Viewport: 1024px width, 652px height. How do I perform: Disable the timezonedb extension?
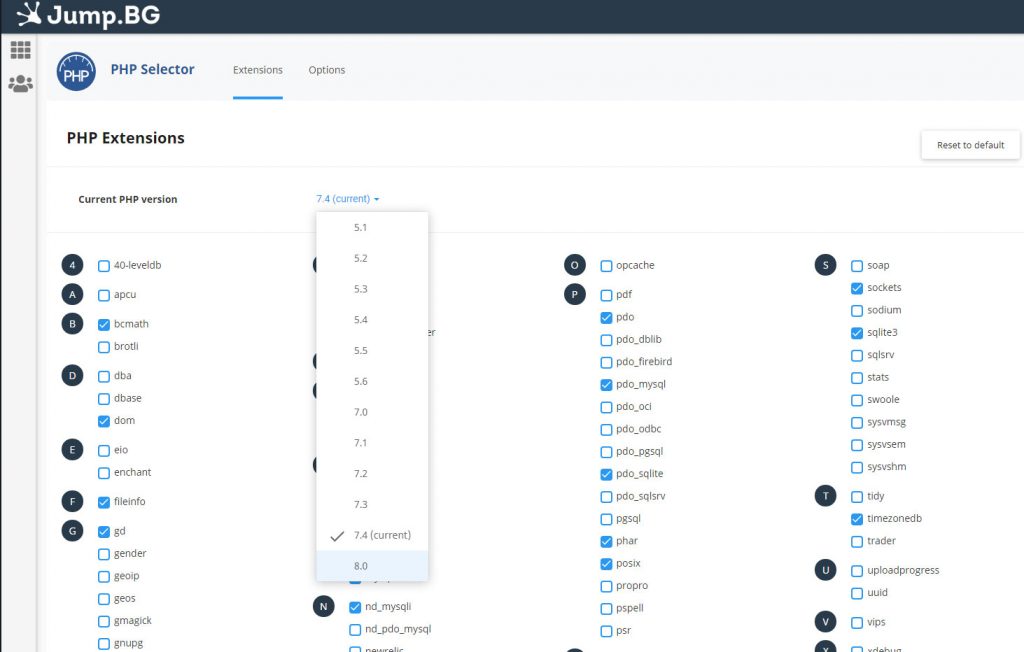855,518
